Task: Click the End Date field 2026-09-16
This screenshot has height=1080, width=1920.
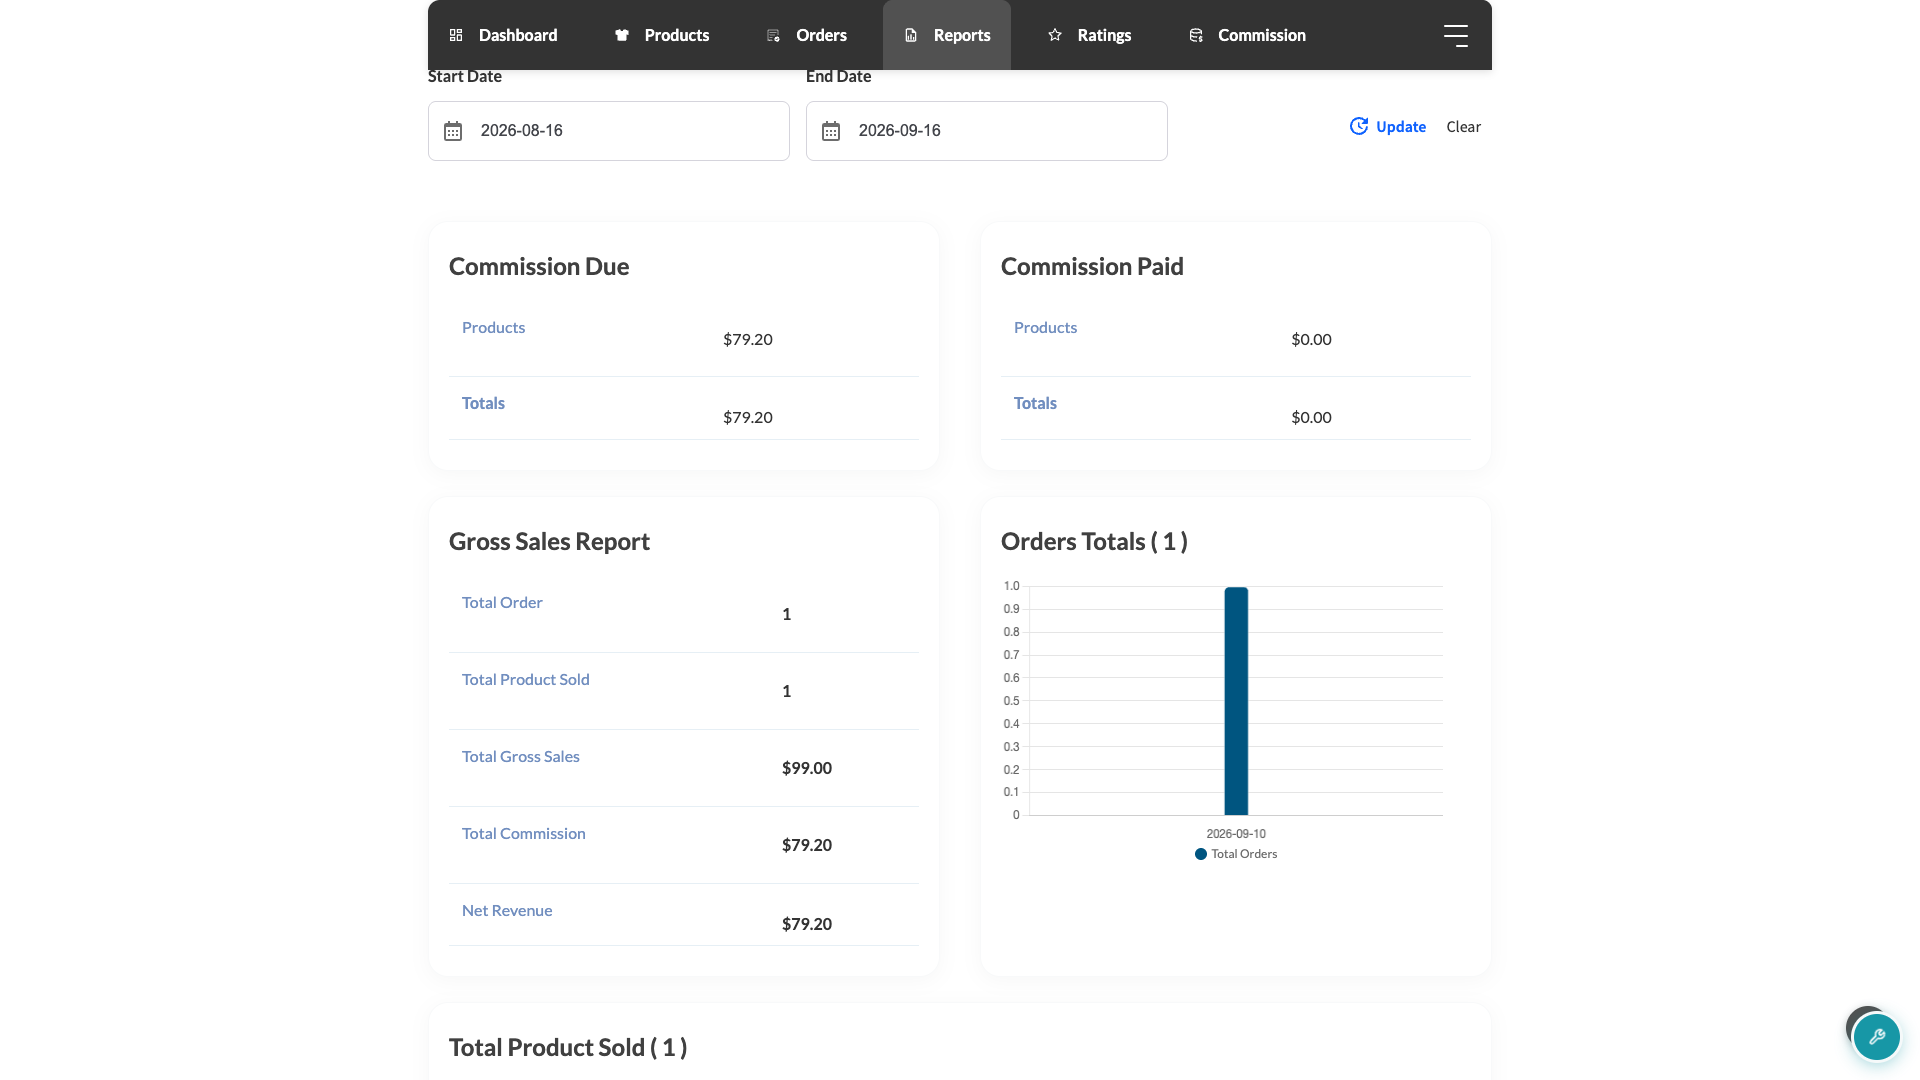Action: 987,131
